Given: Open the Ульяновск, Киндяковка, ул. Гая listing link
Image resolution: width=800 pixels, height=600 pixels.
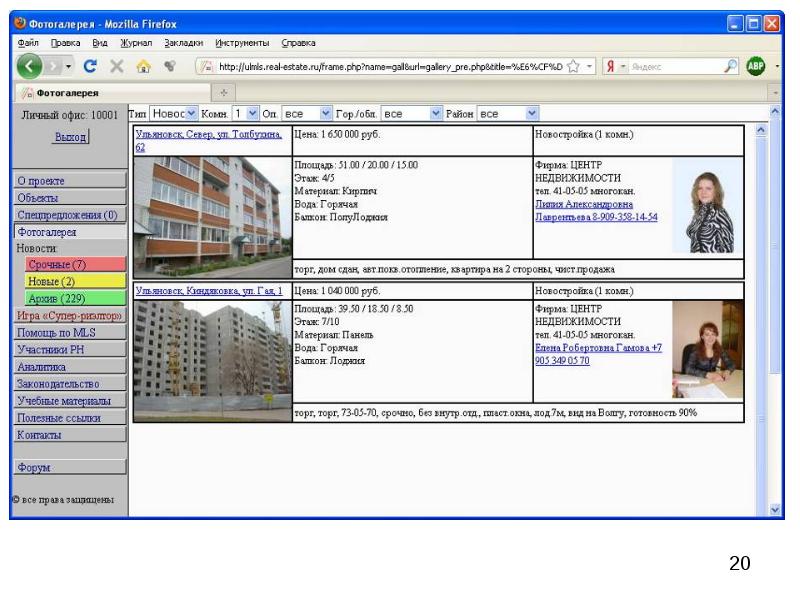Looking at the screenshot, I should pos(209,291).
